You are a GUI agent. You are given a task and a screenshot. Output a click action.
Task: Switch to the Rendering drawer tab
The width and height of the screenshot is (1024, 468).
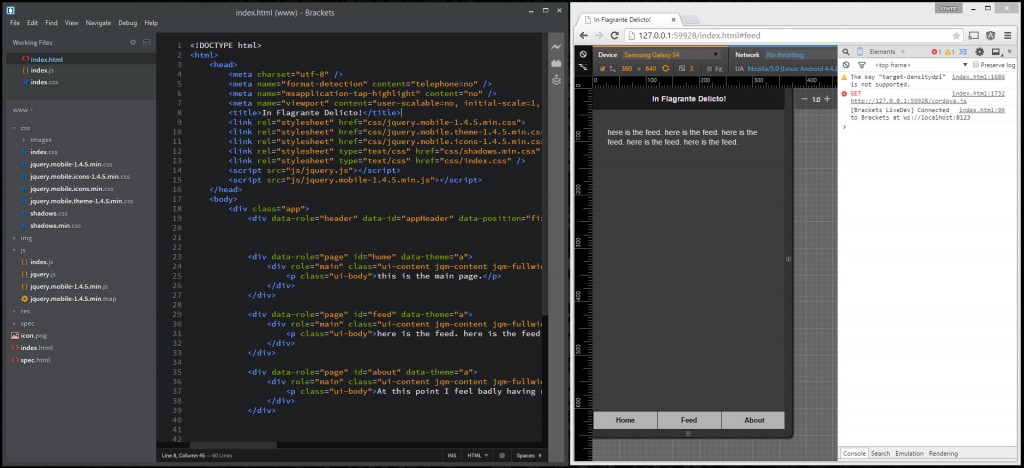coord(944,453)
